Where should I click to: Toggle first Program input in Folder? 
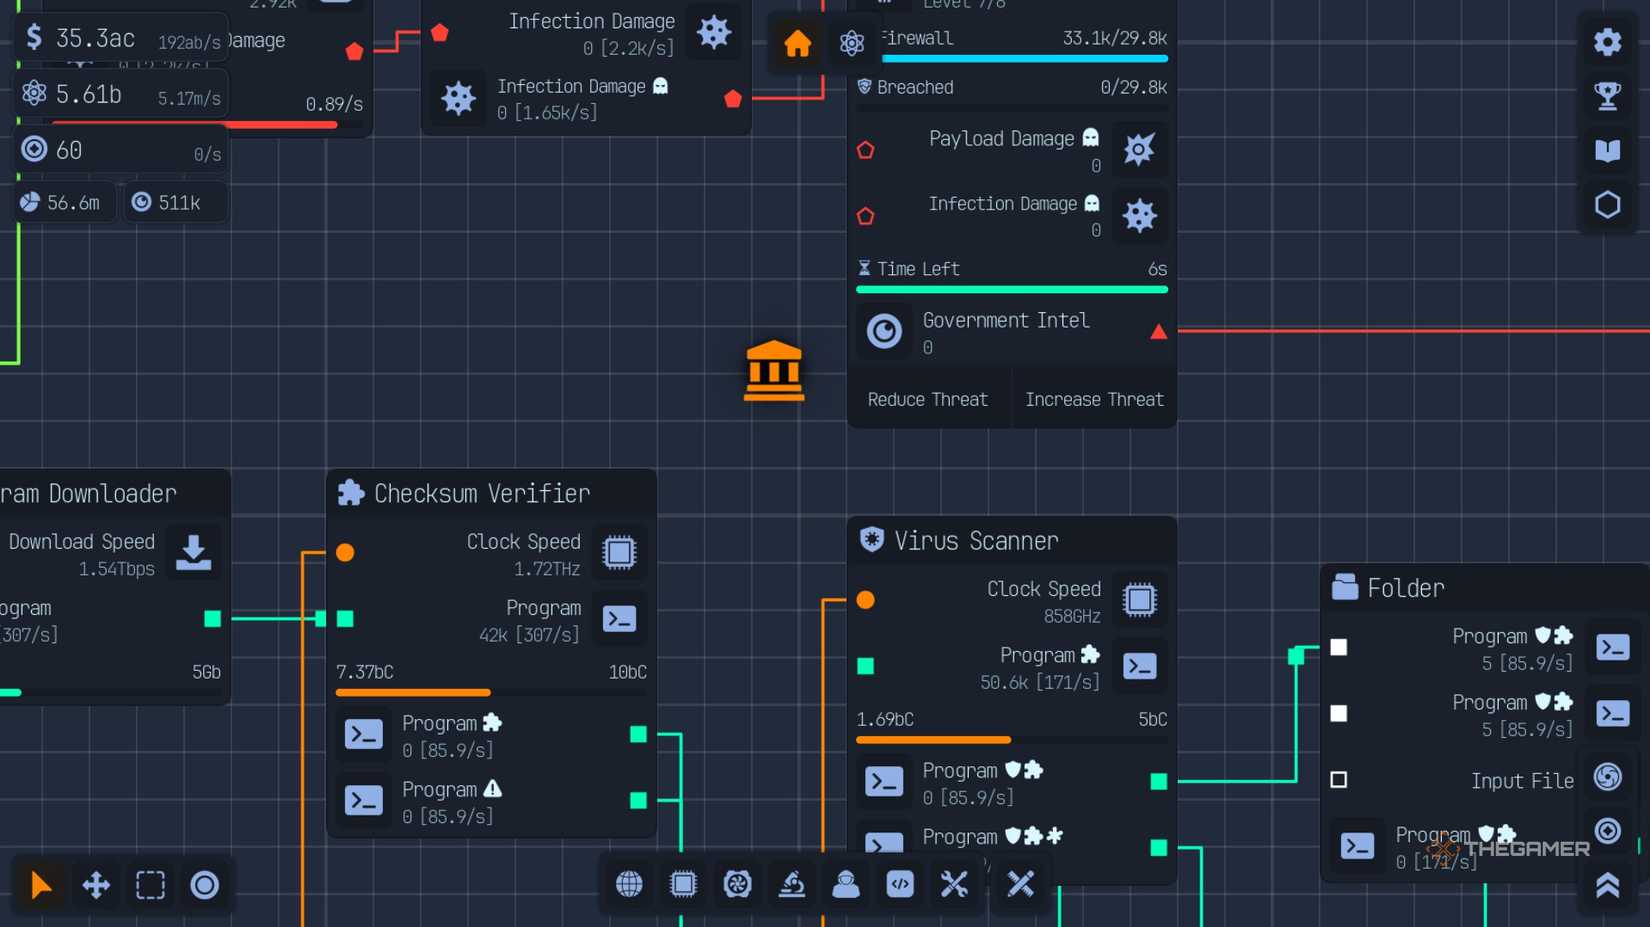click(1339, 647)
